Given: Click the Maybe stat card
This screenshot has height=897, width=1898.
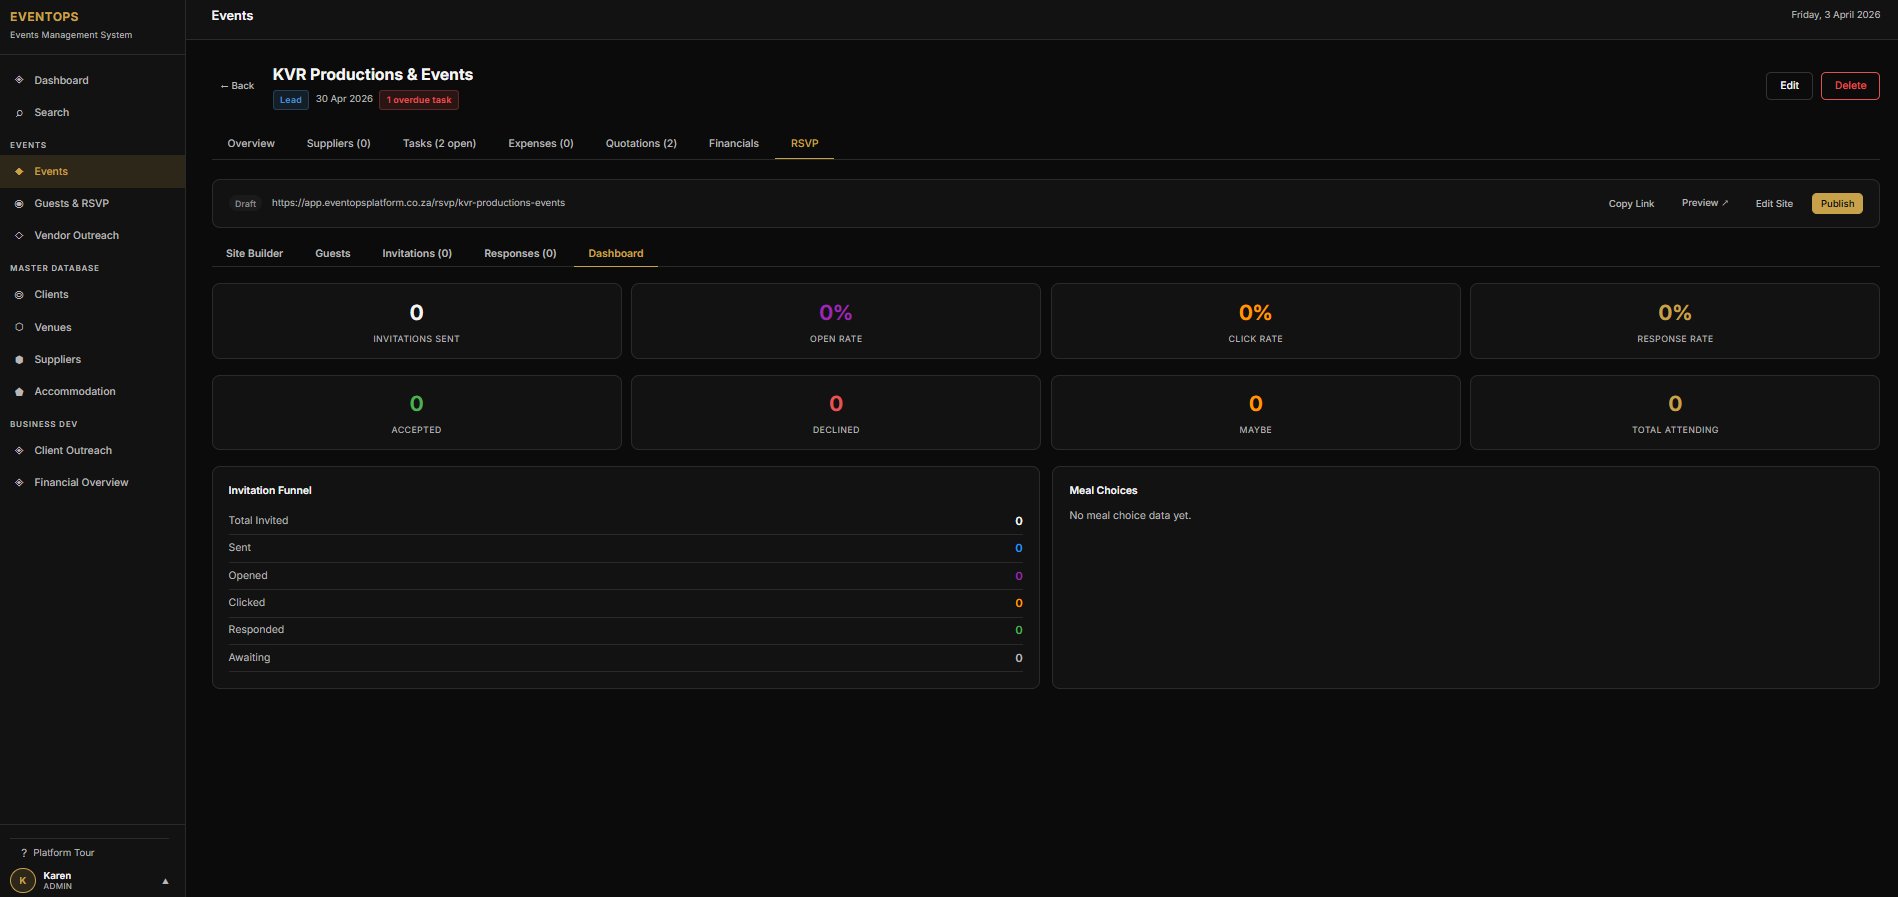Looking at the screenshot, I should (1256, 412).
